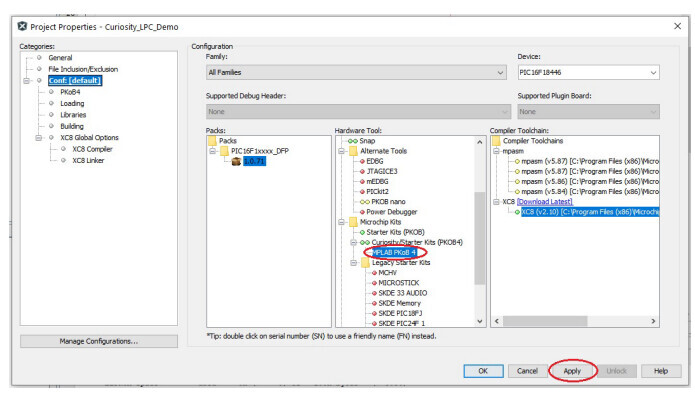Select XC8 Compiler category
This screenshot has height=394, width=695.
[92, 149]
